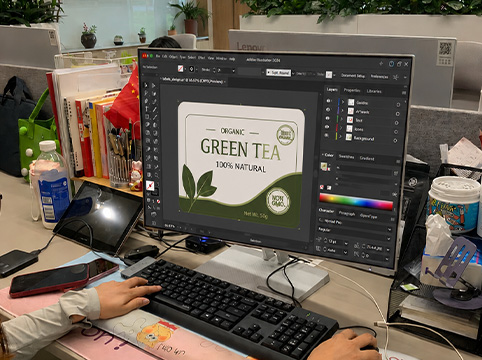
Task: Toggle visibility of the Text layer
Action: (x=328, y=118)
